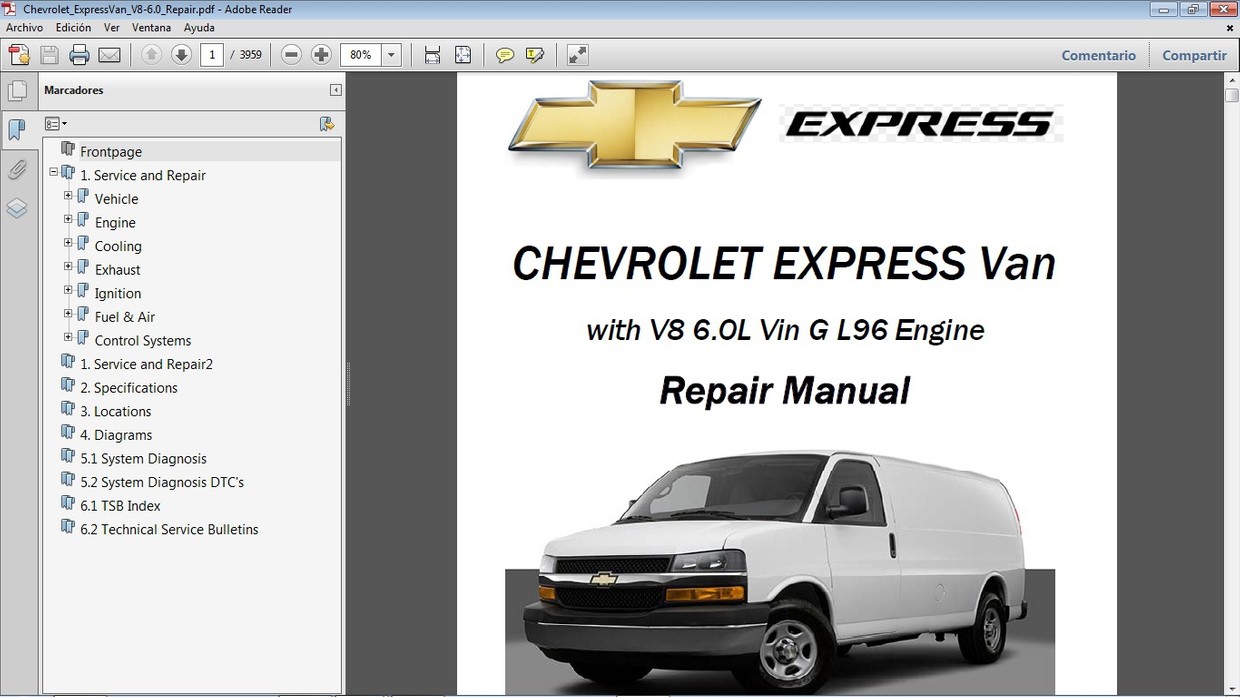Open the Edición menu

tap(73, 27)
